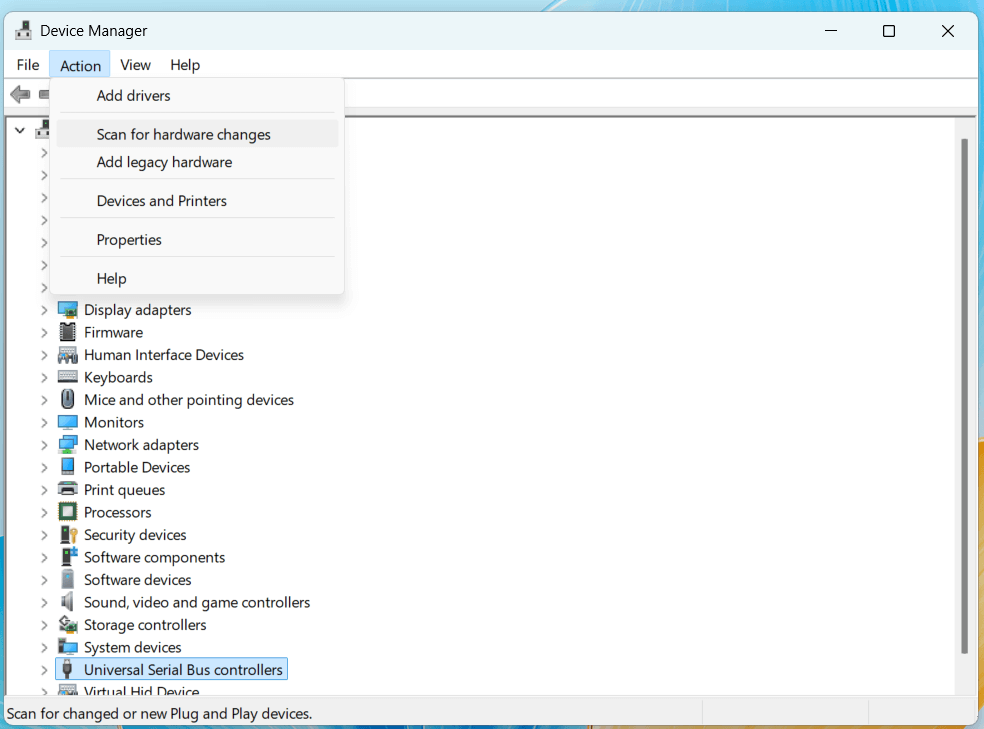984x729 pixels.
Task: Open Devices and Printers from the Action menu
Action: 161,200
